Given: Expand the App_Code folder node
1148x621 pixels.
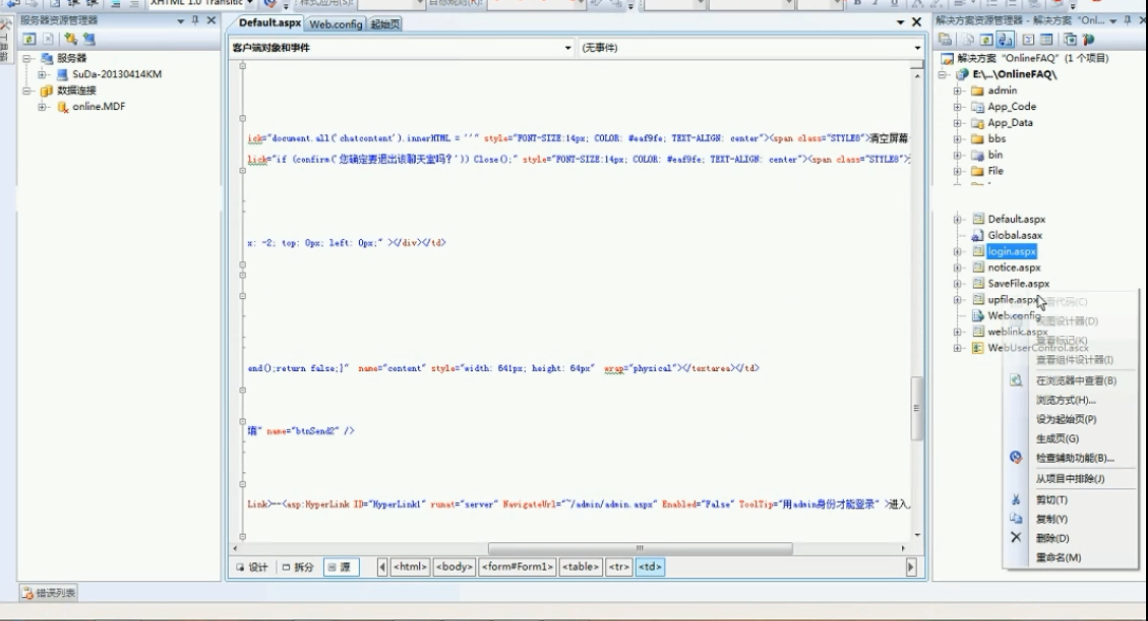Looking at the screenshot, I should (958, 107).
